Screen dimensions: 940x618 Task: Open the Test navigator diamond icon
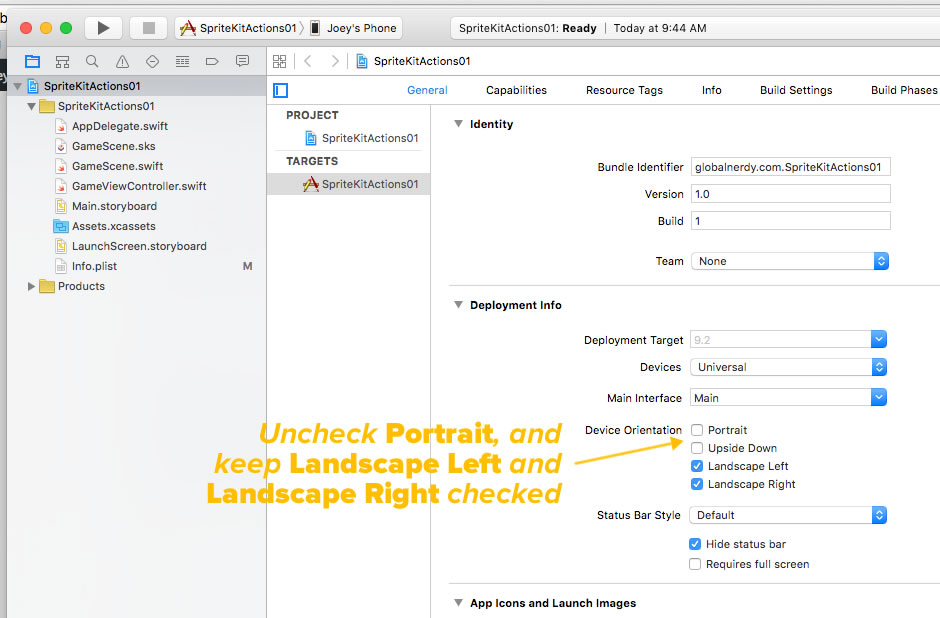152,61
